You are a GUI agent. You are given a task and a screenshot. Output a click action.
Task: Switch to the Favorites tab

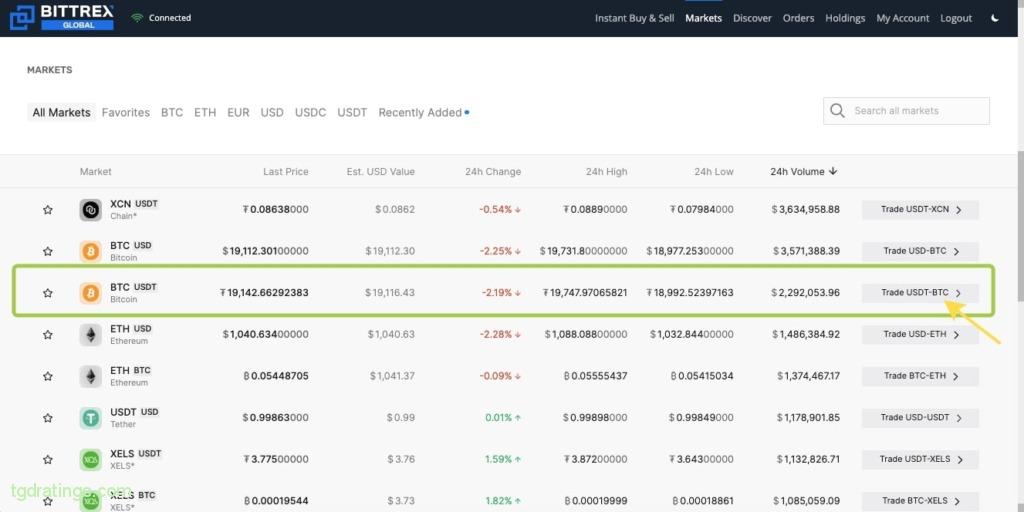126,112
